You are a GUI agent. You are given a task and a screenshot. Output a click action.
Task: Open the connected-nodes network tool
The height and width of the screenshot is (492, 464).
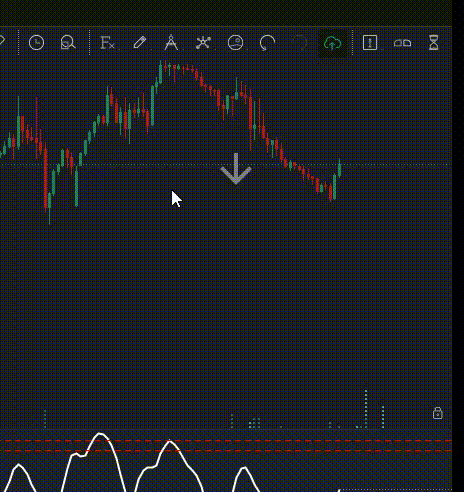[203, 43]
